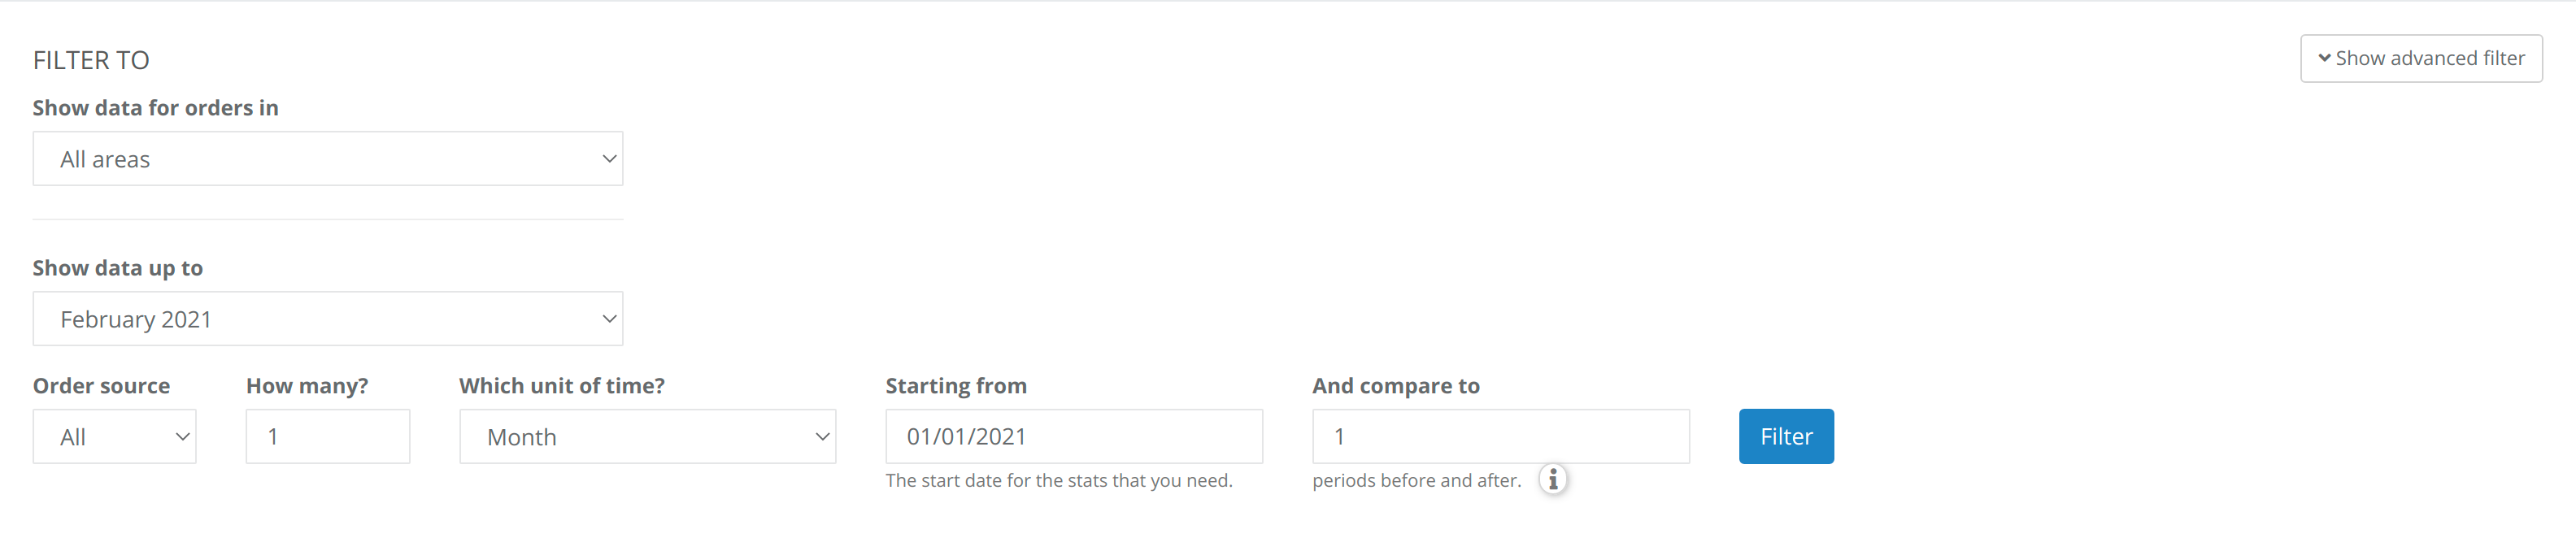The height and width of the screenshot is (551, 2576).
Task: Click the Which unit of time? label
Action: point(562,386)
